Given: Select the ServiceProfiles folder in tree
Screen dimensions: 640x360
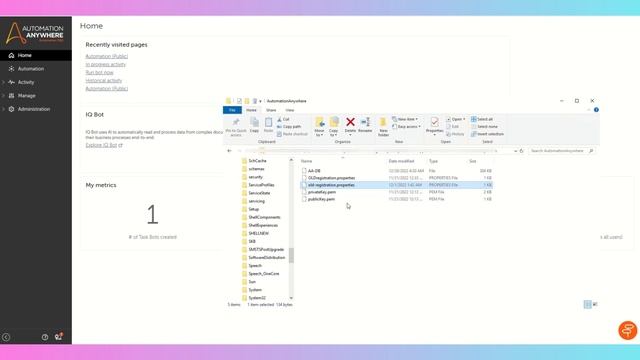Looking at the screenshot, I should click(261, 185).
